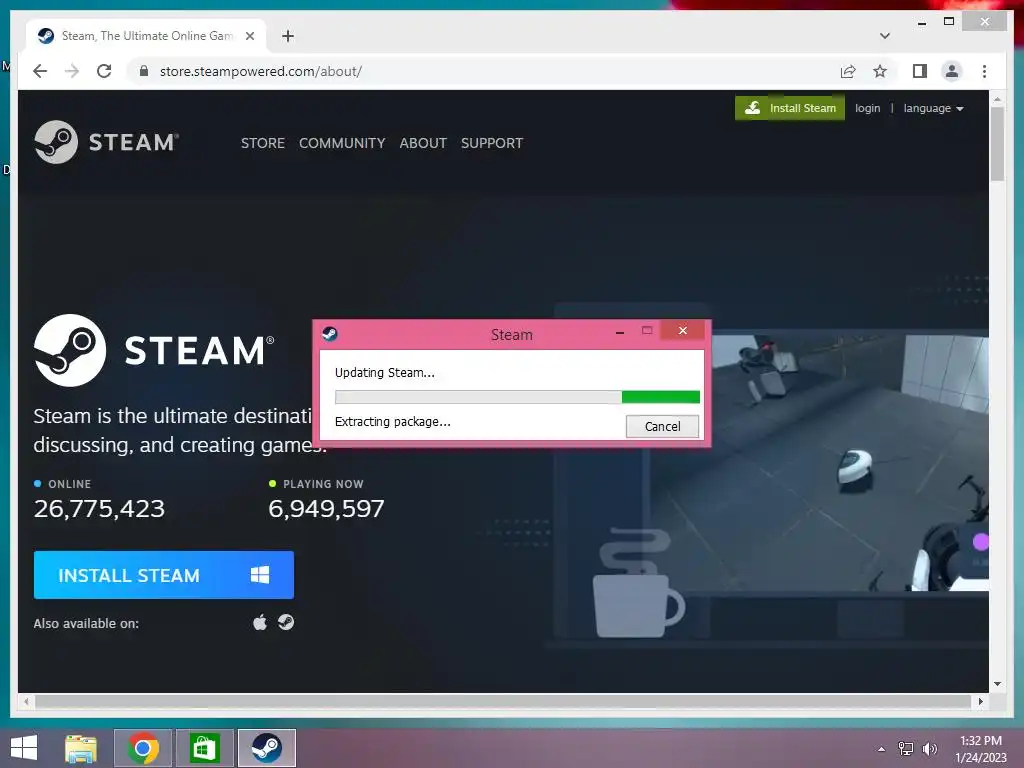Screen dimensions: 1024x768
Task: Open the Chrome three-dot menu
Action: point(984,71)
